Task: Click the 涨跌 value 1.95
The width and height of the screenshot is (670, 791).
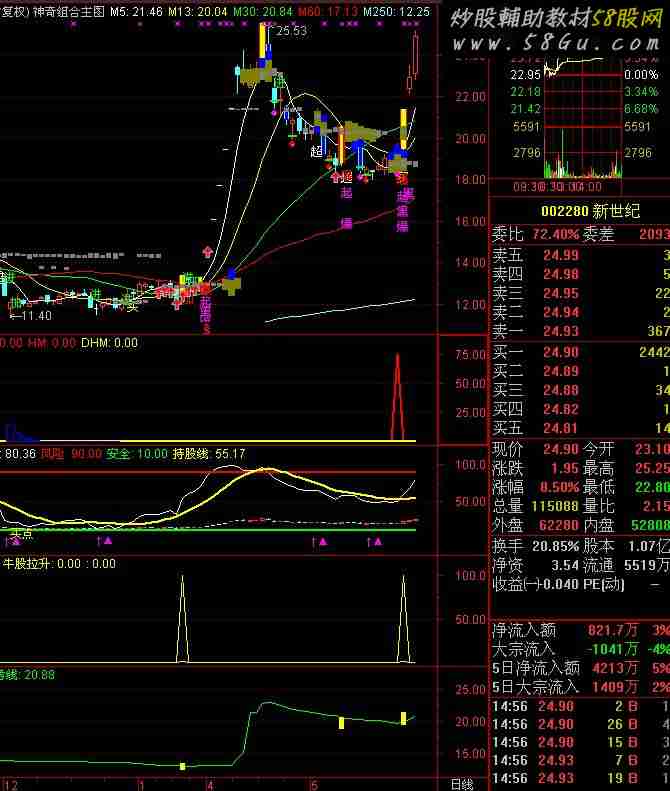Action: click(x=565, y=469)
